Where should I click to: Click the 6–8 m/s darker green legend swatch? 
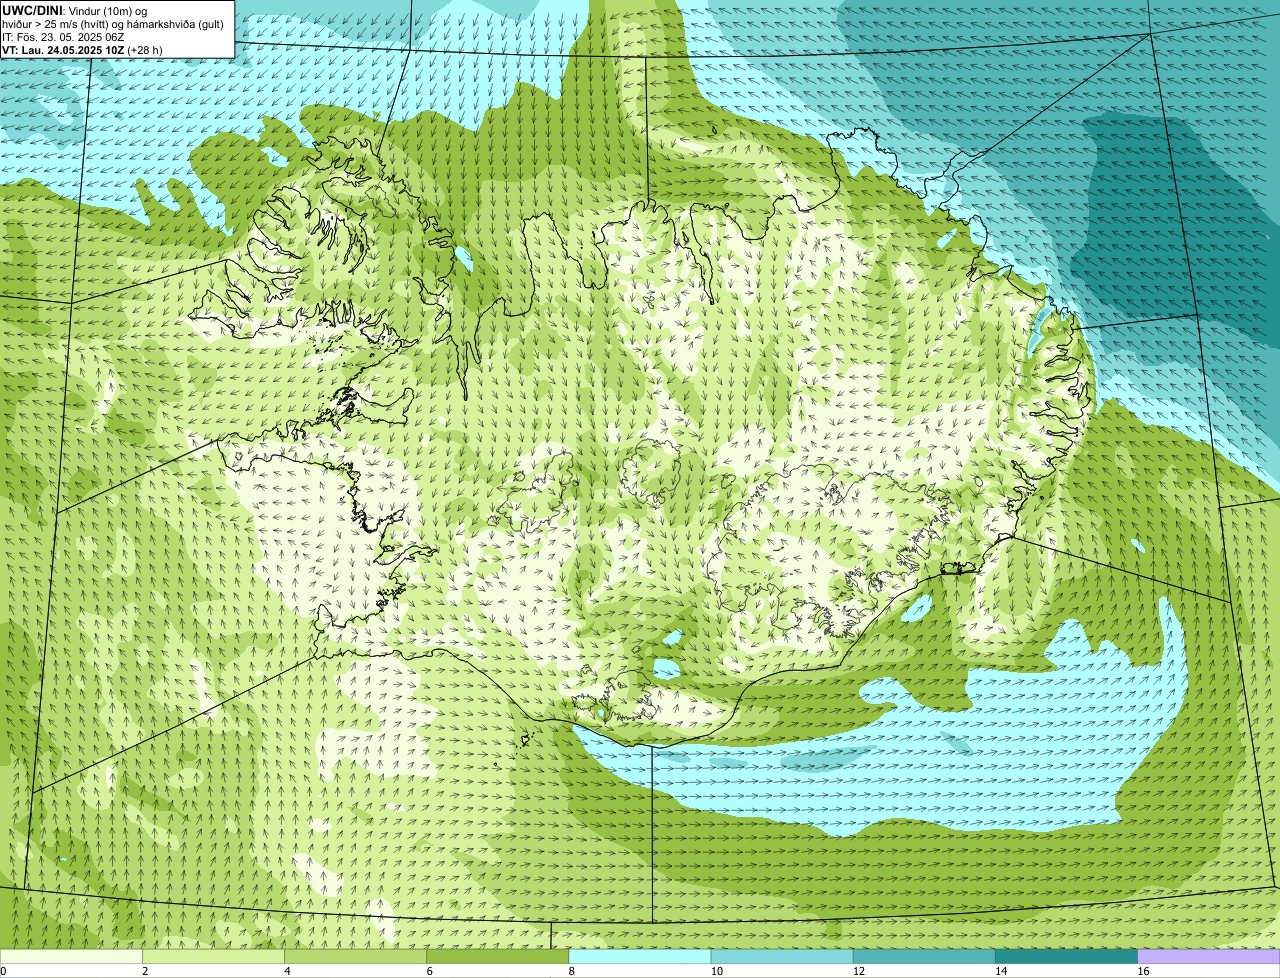[x=498, y=956]
